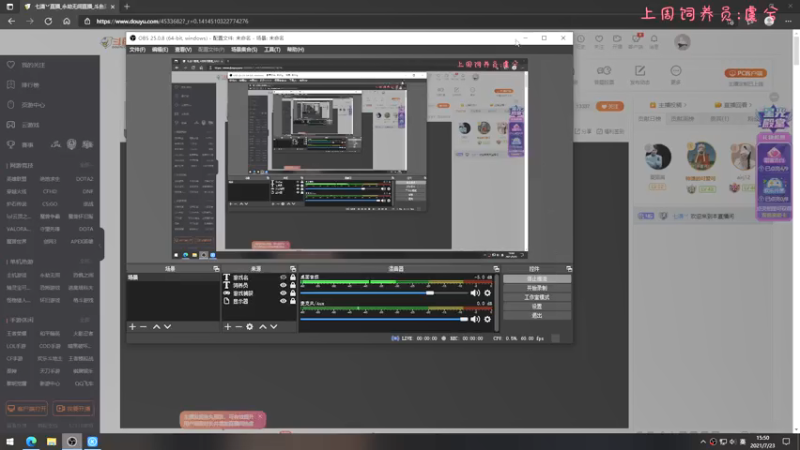This screenshot has height=450, width=800.
Task: Click orange 关注 follow button on Douyu
Action: click(x=610, y=106)
